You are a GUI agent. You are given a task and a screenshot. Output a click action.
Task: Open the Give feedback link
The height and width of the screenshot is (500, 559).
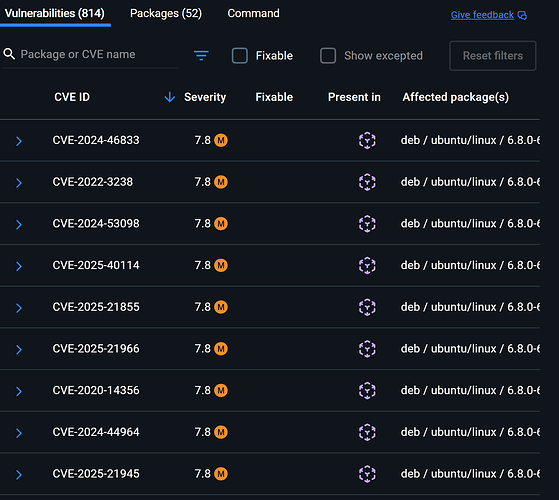[x=482, y=15]
